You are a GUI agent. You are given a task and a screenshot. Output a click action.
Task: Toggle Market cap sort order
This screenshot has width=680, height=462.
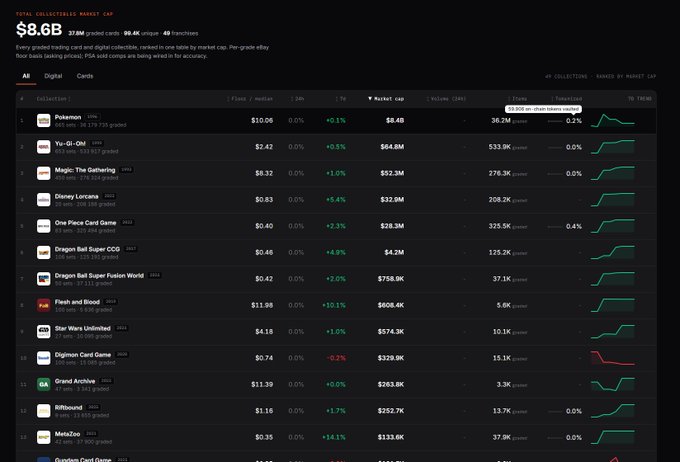coord(386,99)
